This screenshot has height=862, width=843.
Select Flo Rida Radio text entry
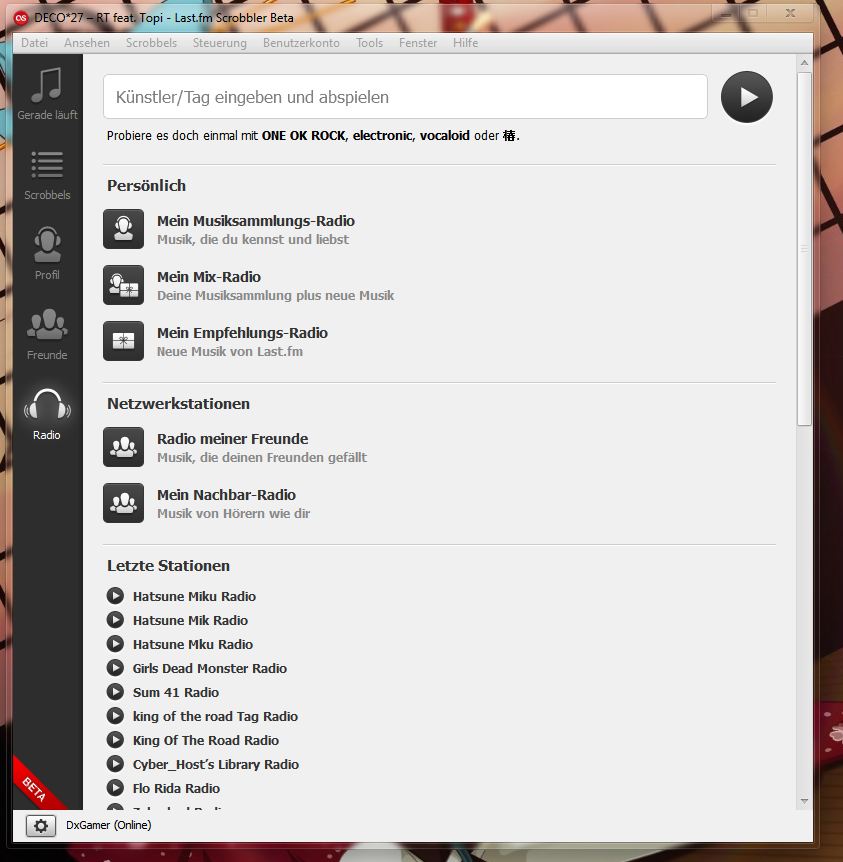(x=176, y=788)
